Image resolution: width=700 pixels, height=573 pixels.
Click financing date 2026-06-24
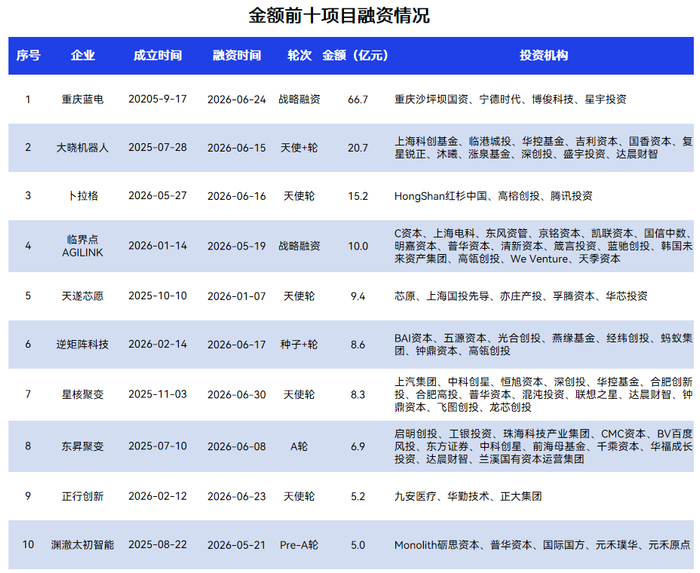pyautogui.click(x=237, y=99)
